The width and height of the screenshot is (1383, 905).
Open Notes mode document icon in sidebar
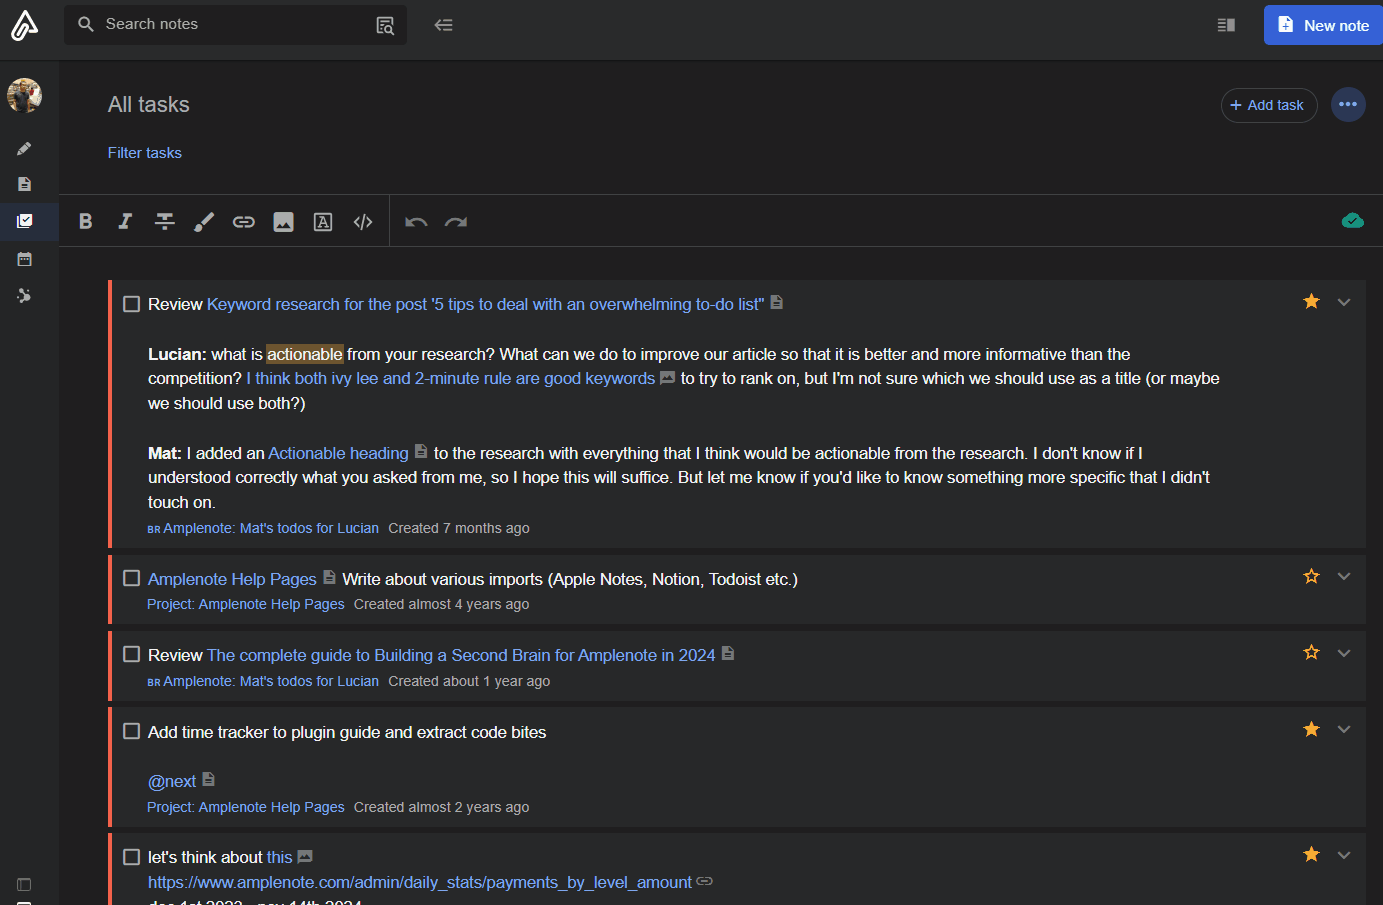[24, 184]
